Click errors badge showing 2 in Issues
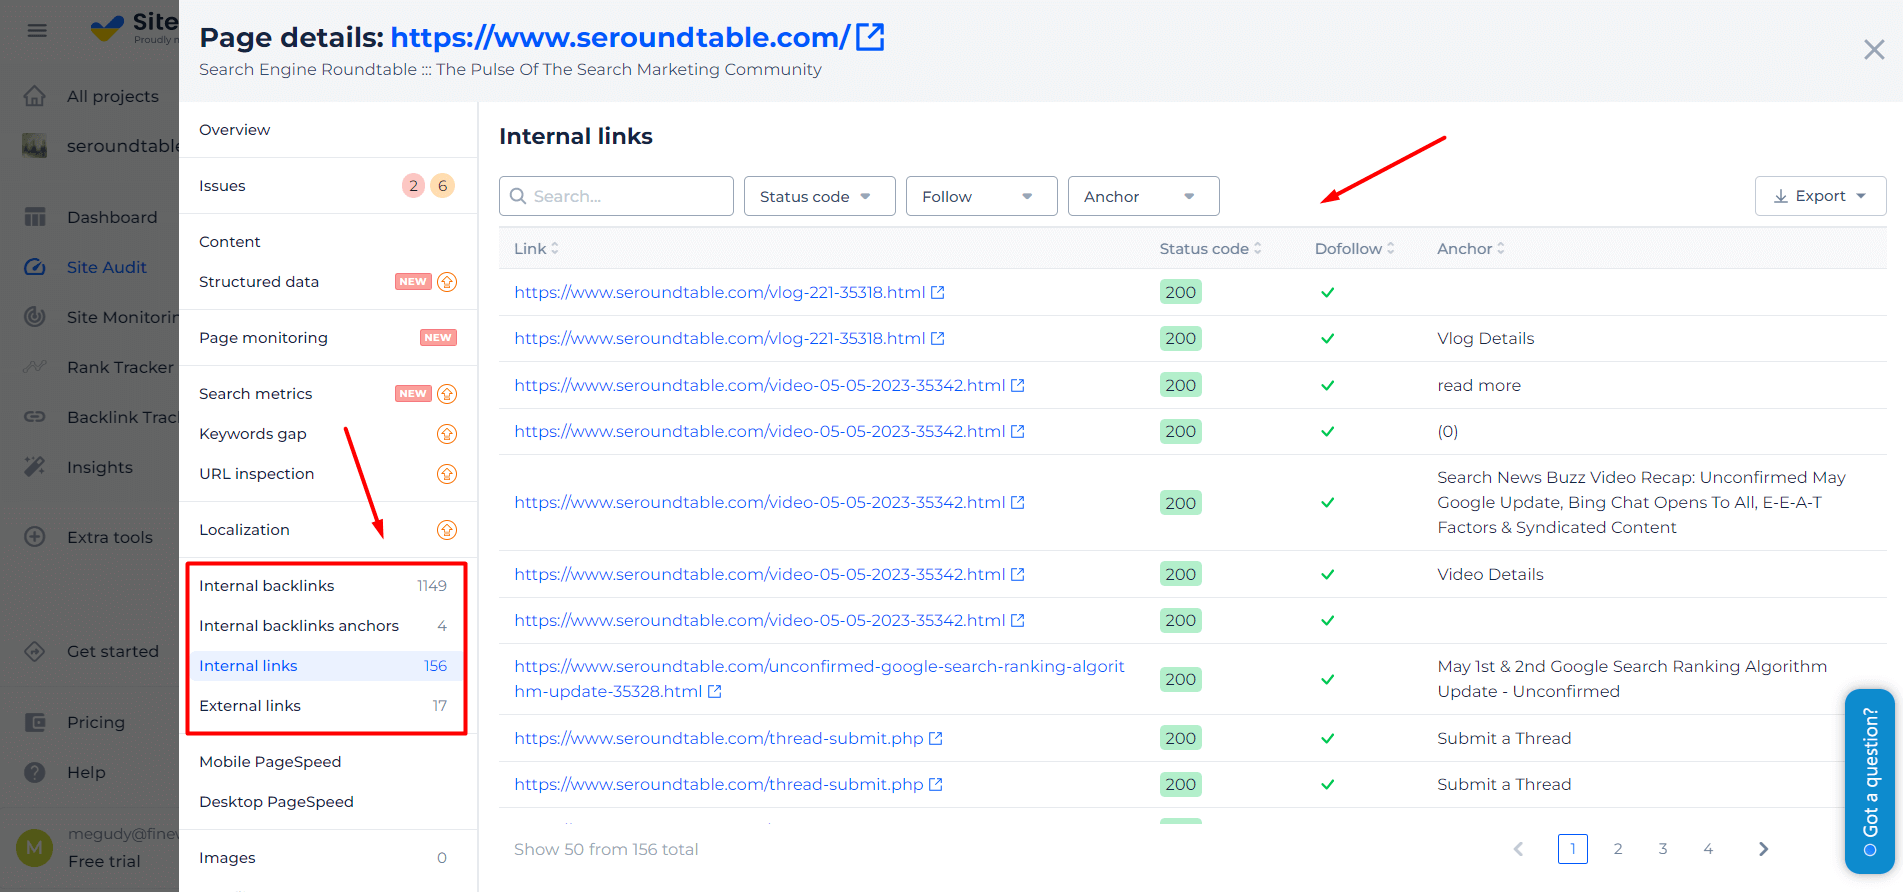This screenshot has height=892, width=1903. coord(413,186)
